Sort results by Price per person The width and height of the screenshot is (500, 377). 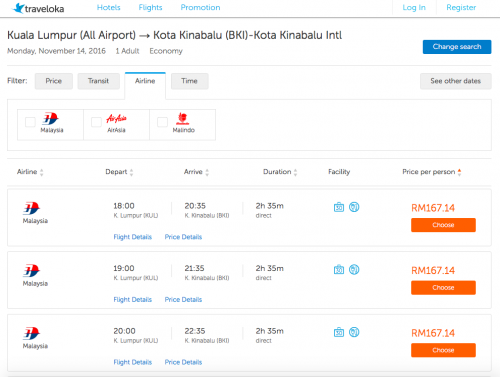(432, 172)
